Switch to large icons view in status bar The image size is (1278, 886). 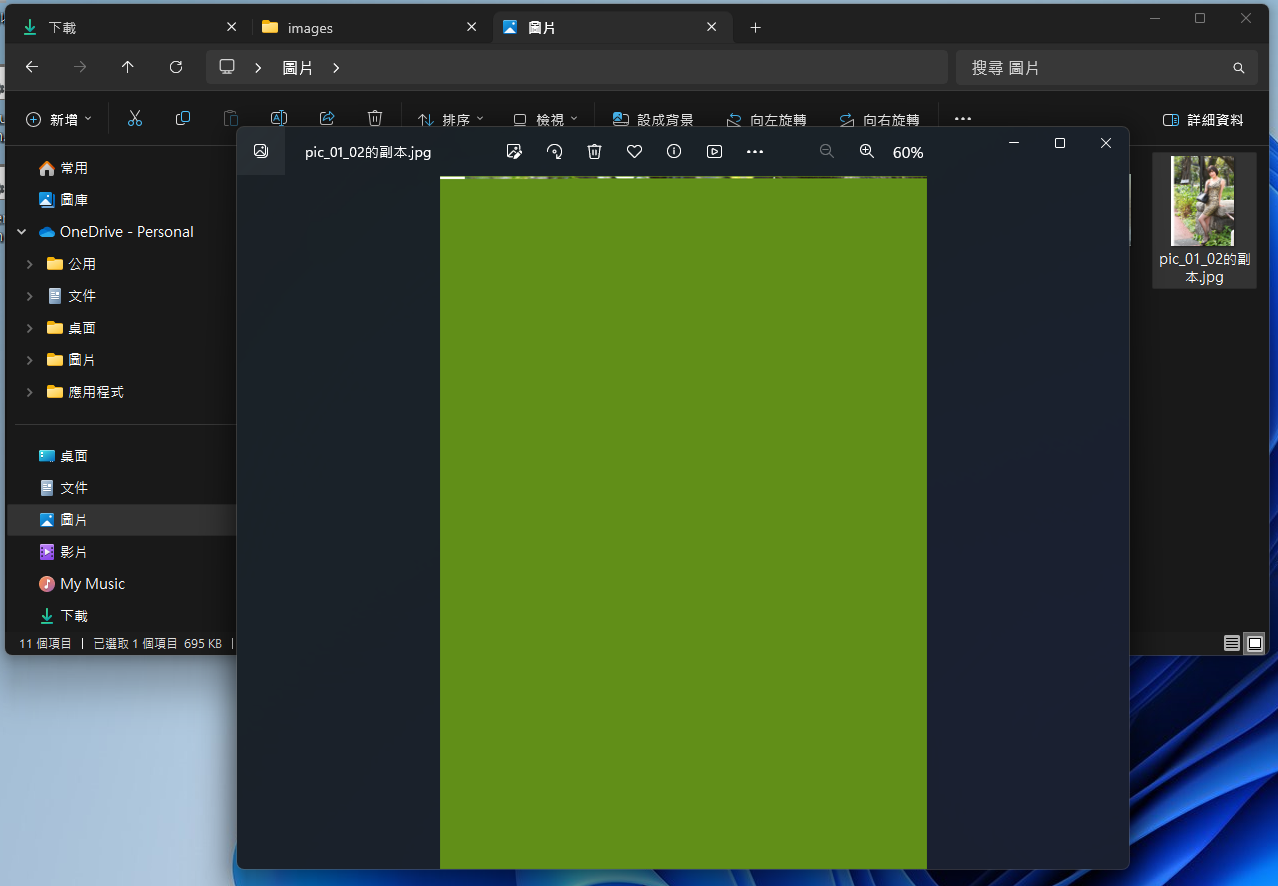[x=1255, y=643]
